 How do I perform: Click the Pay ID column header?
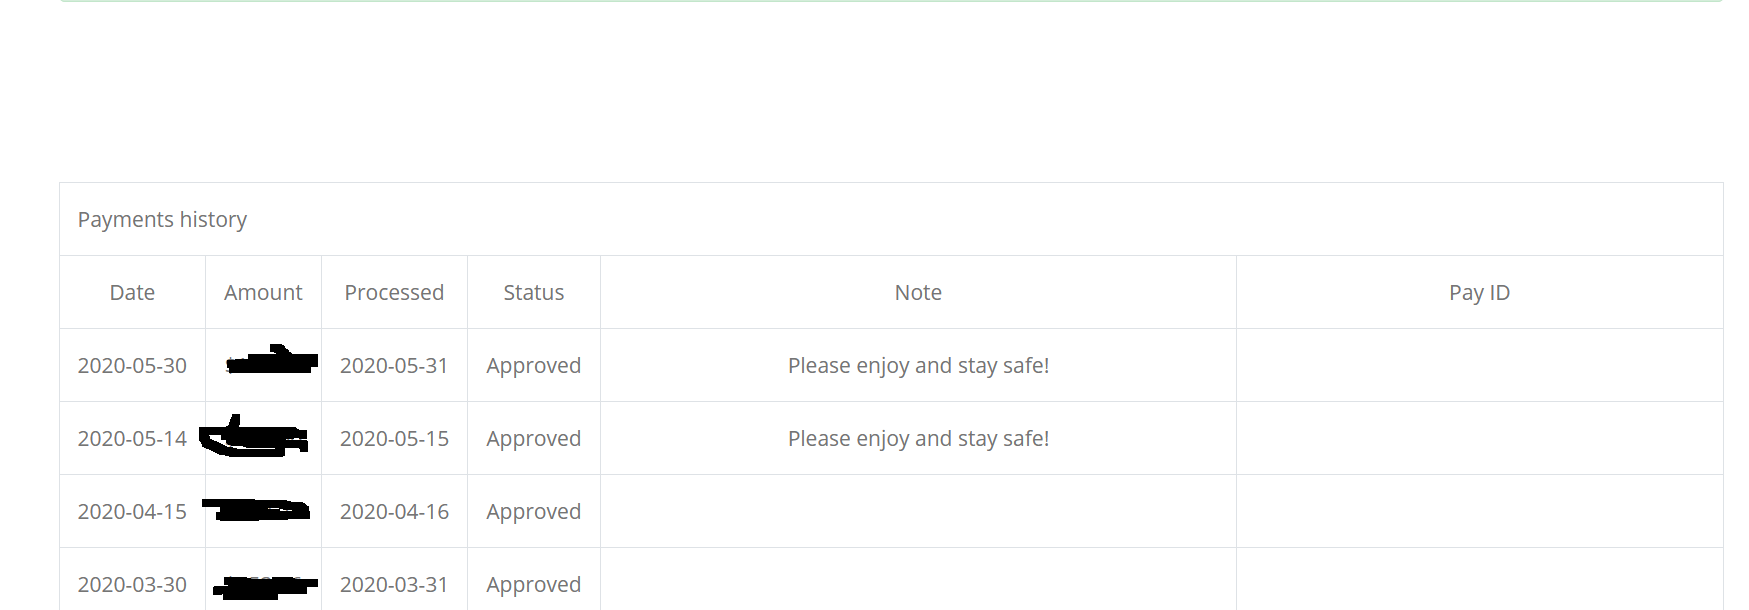[1479, 293]
